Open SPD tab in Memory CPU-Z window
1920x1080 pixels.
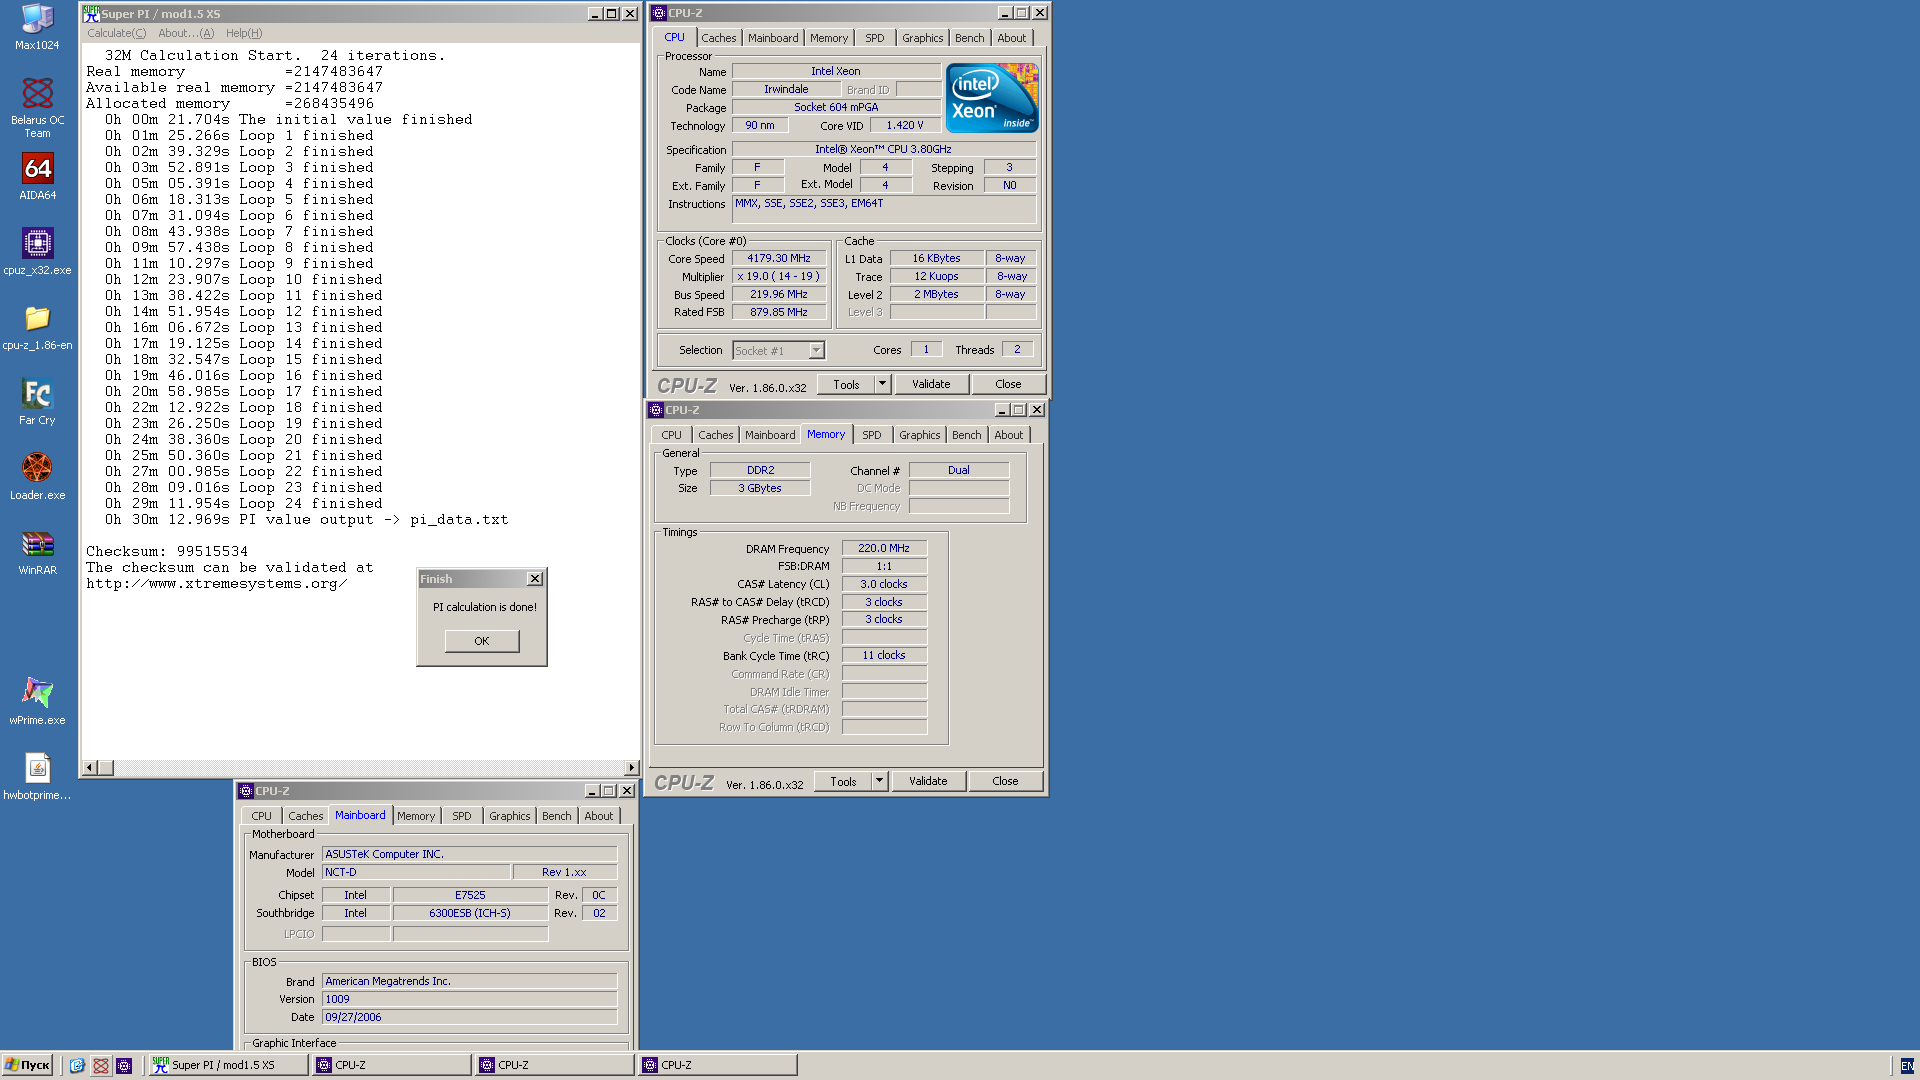tap(872, 435)
